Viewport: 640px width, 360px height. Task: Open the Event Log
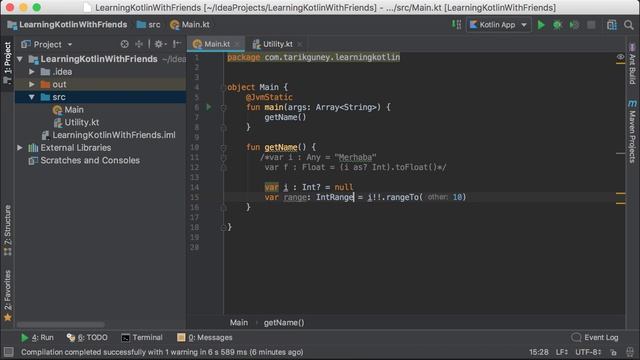[x=595, y=338]
